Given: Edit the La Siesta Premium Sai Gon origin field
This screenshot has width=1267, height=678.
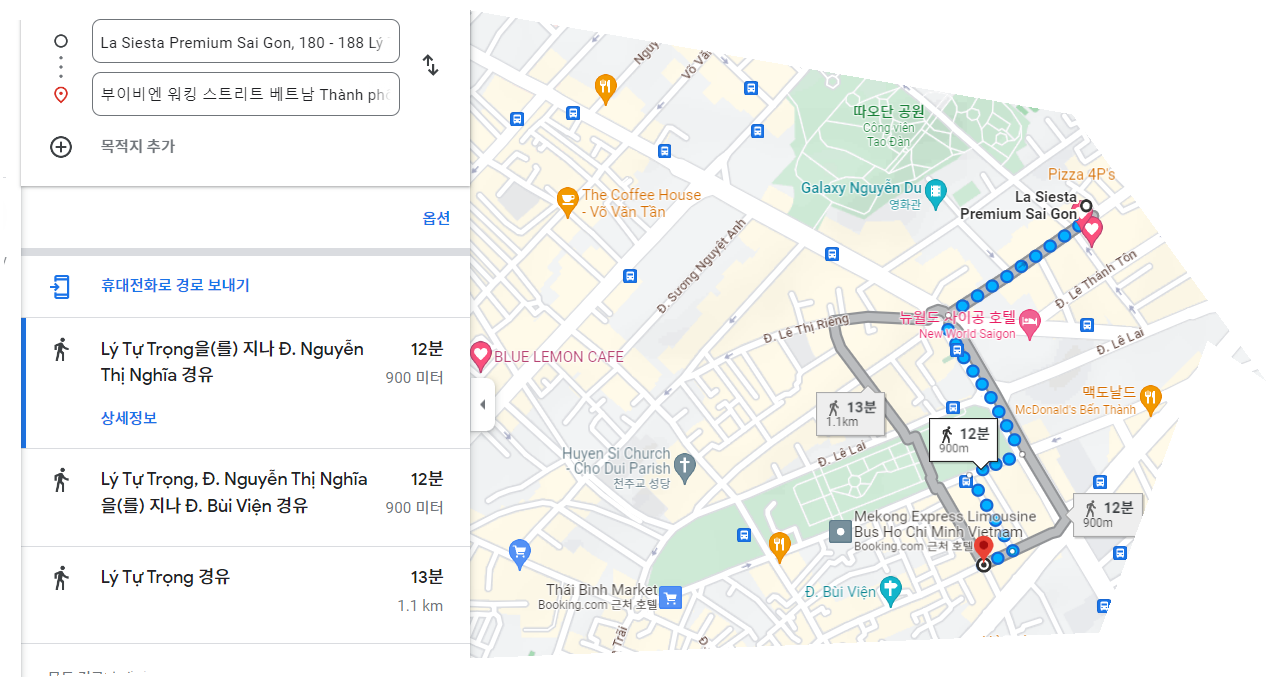Looking at the screenshot, I should 246,42.
